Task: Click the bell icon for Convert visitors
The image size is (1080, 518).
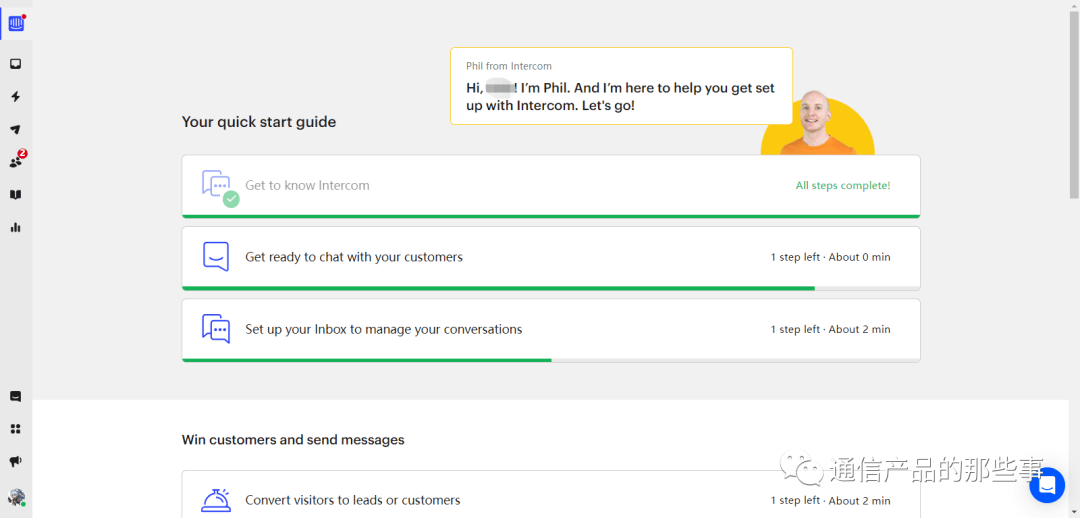Action: click(216, 500)
